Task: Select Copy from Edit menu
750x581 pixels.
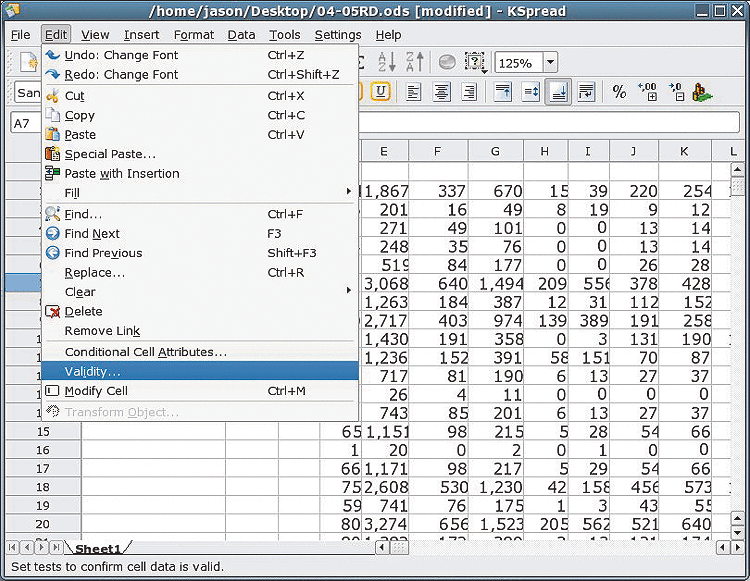Action: coord(200,115)
